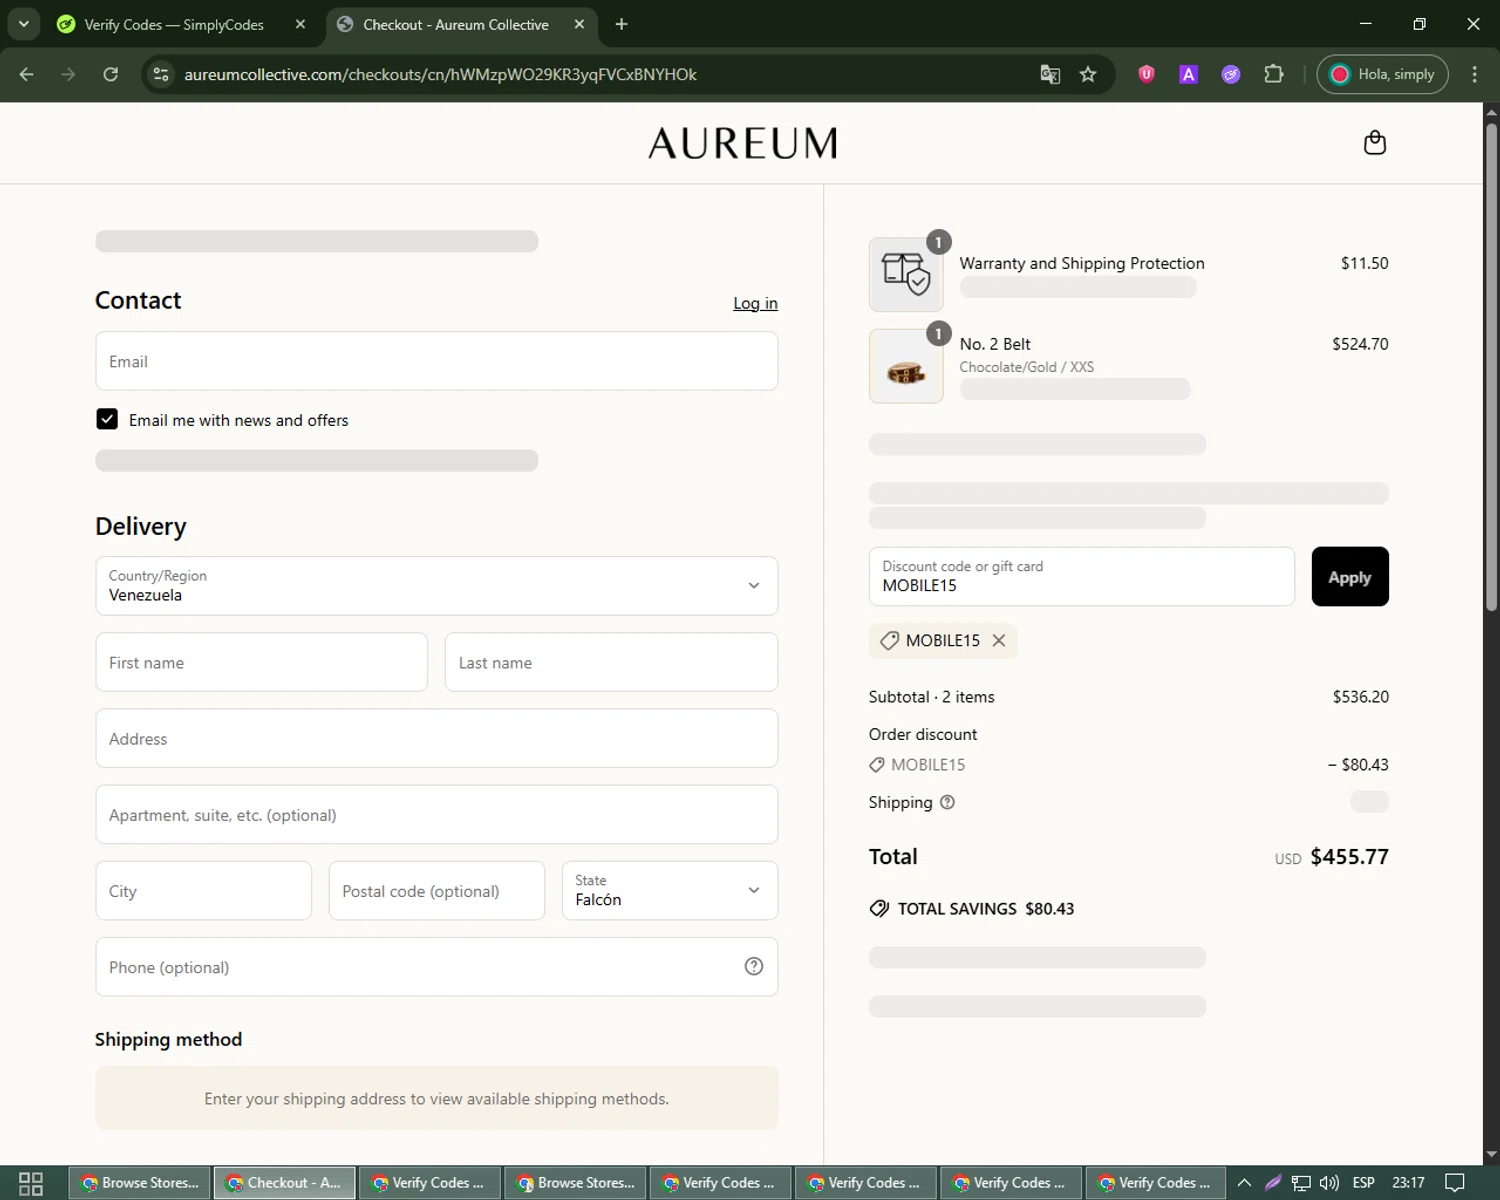Open Windows Task View icon
The width and height of the screenshot is (1500, 1200).
(x=31, y=1183)
